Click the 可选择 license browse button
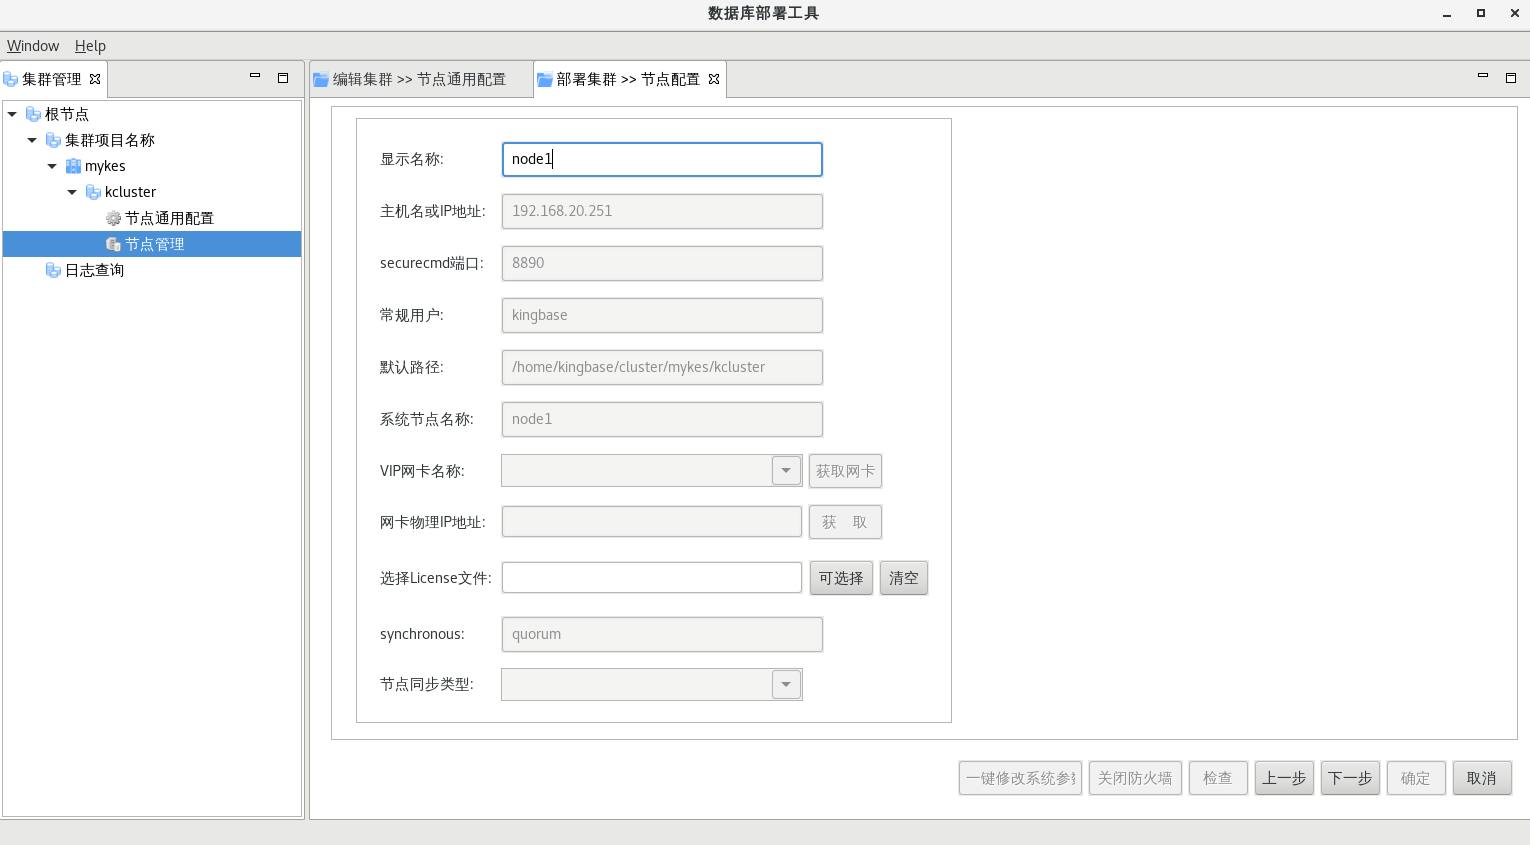This screenshot has width=1530, height=845. [841, 578]
